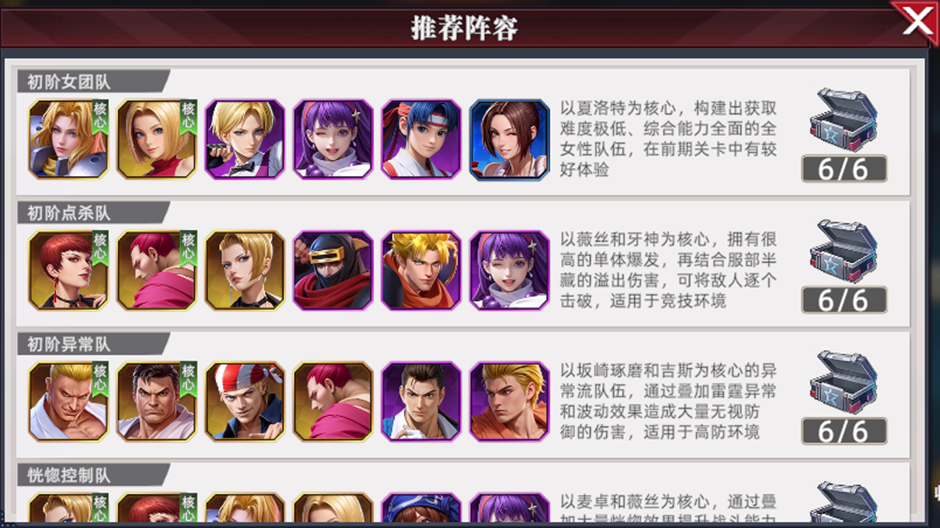Image resolution: width=940 pixels, height=528 pixels.
Task: Click the red short-haired hero in 初阶点杀队
Action: coord(68,271)
